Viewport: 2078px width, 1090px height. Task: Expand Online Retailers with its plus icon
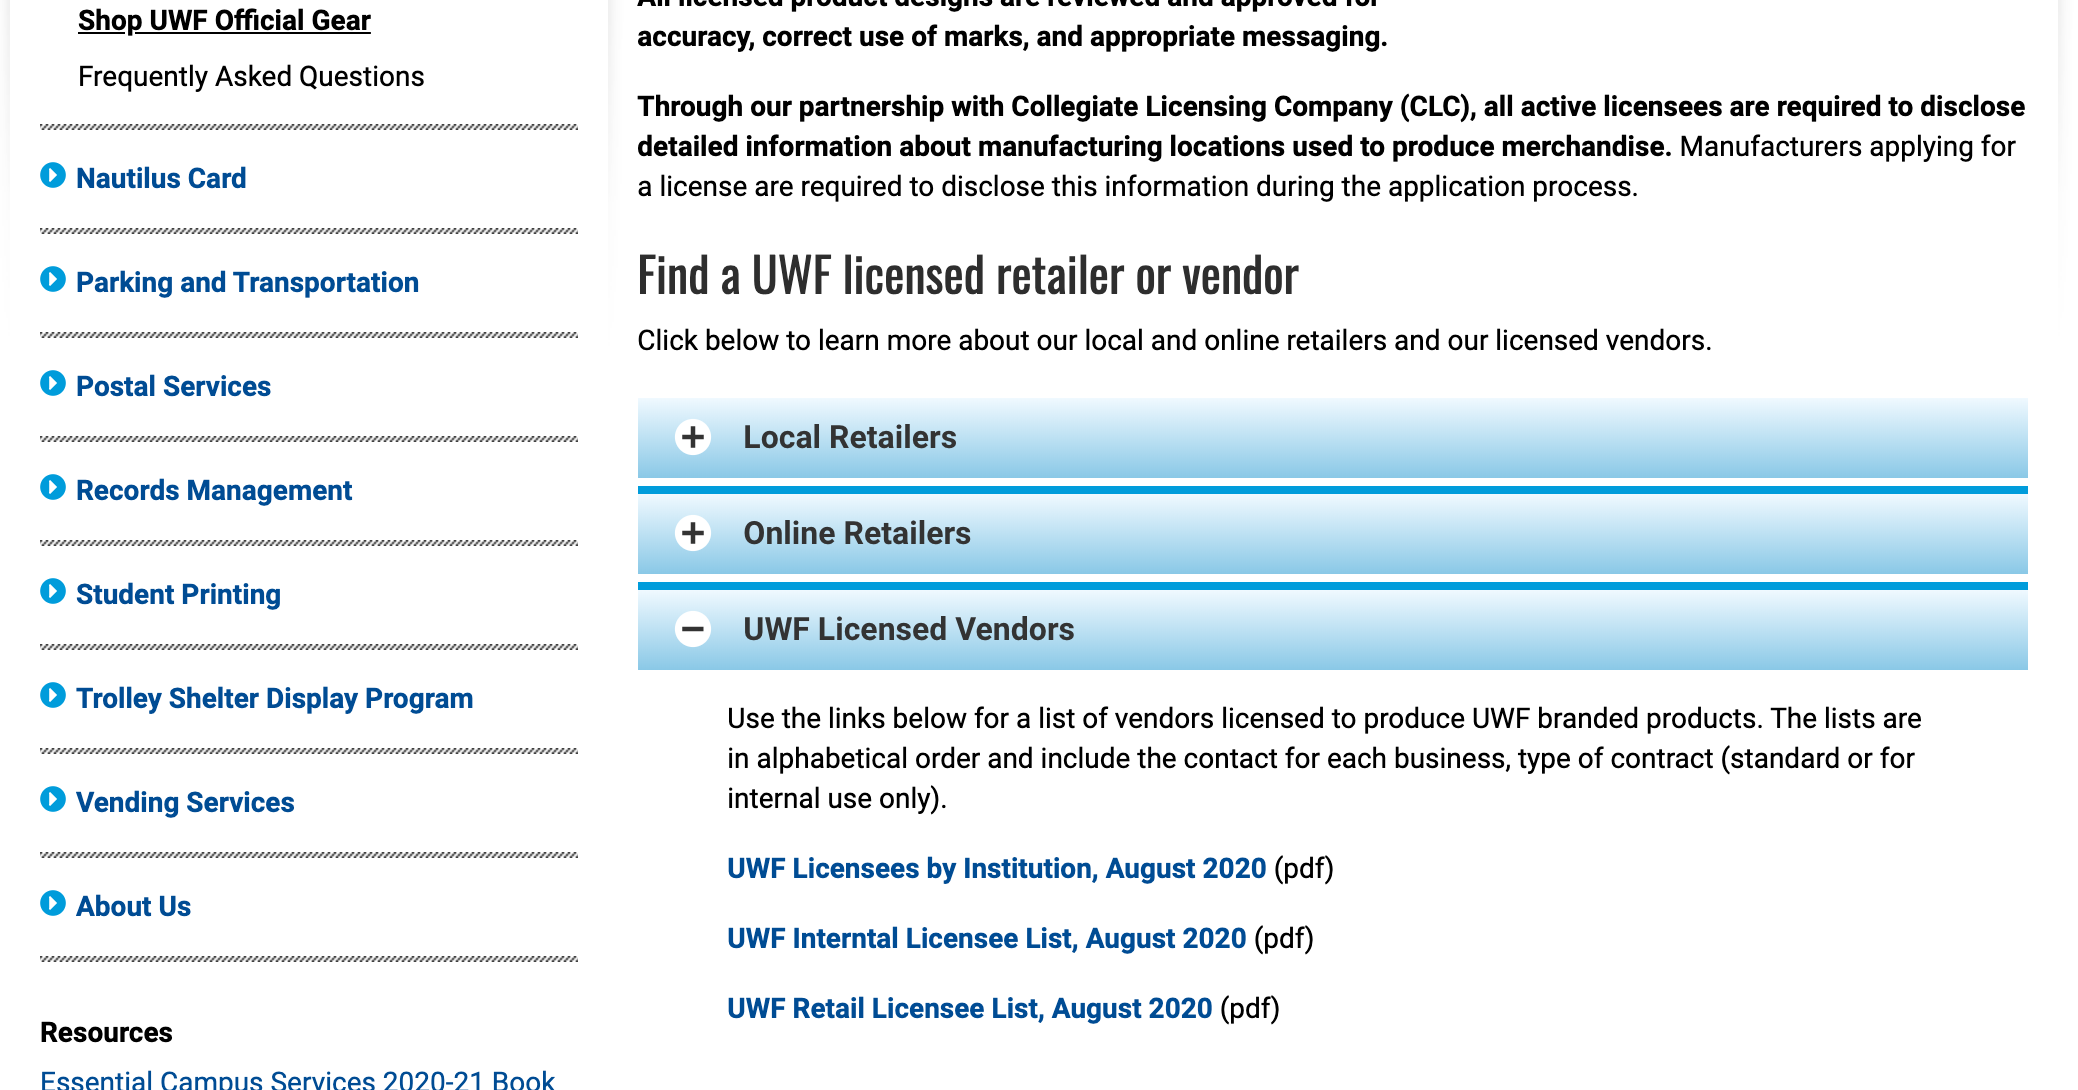[693, 533]
